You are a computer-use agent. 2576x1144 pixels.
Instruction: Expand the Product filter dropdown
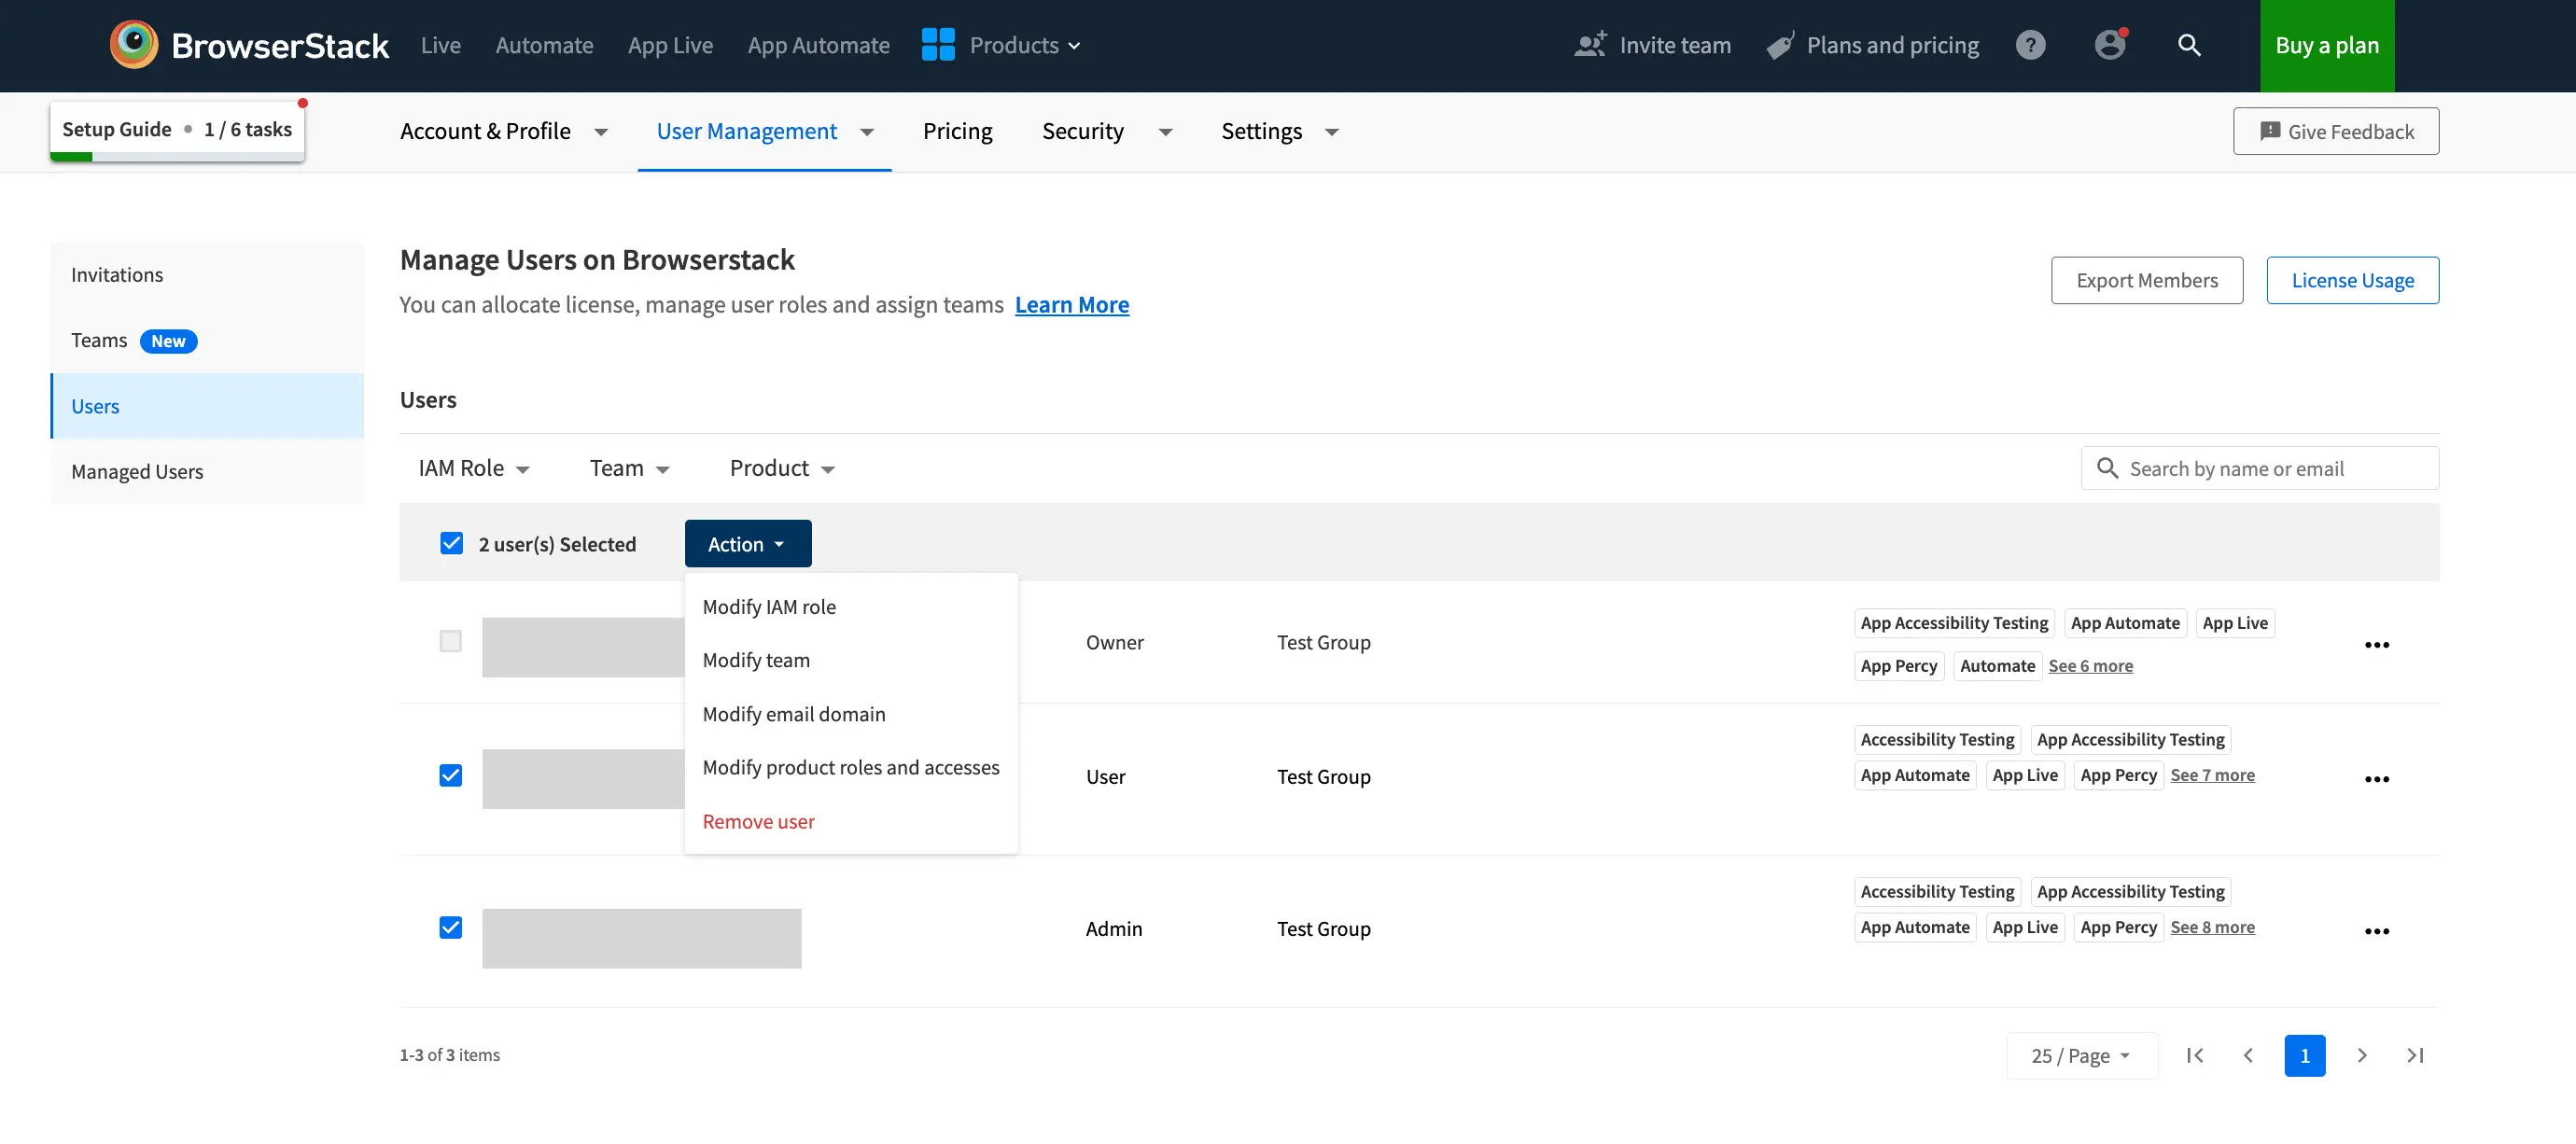tap(782, 467)
